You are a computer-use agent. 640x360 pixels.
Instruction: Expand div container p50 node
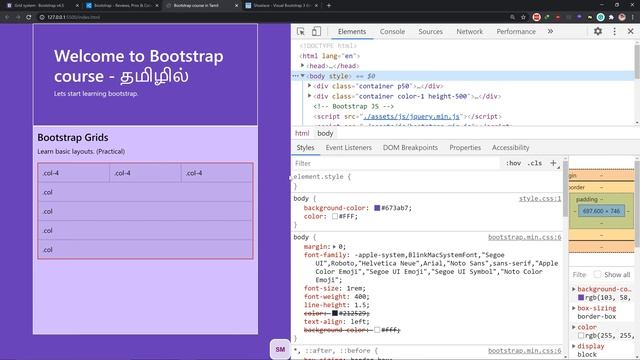310,86
